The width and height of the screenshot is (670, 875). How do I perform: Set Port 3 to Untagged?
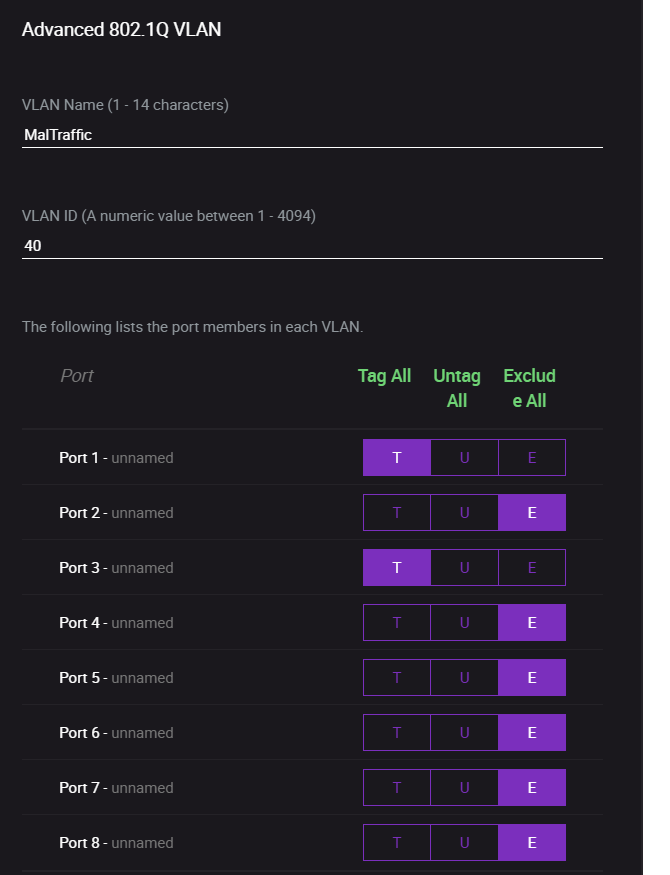(464, 568)
